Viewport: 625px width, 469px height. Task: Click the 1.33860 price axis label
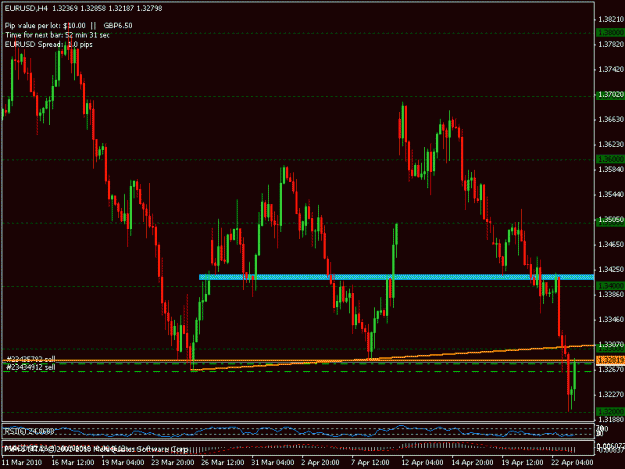pyautogui.click(x=611, y=294)
